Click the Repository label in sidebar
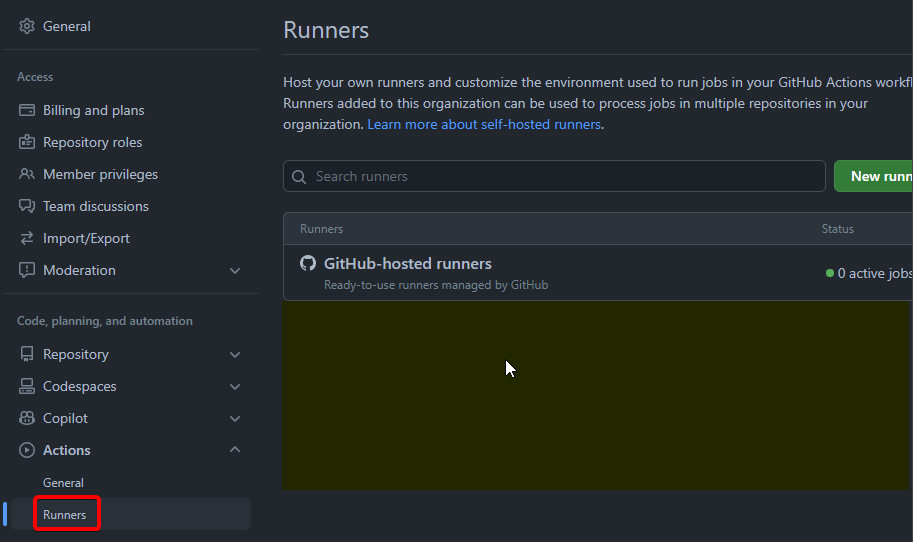913x542 pixels. coord(76,354)
